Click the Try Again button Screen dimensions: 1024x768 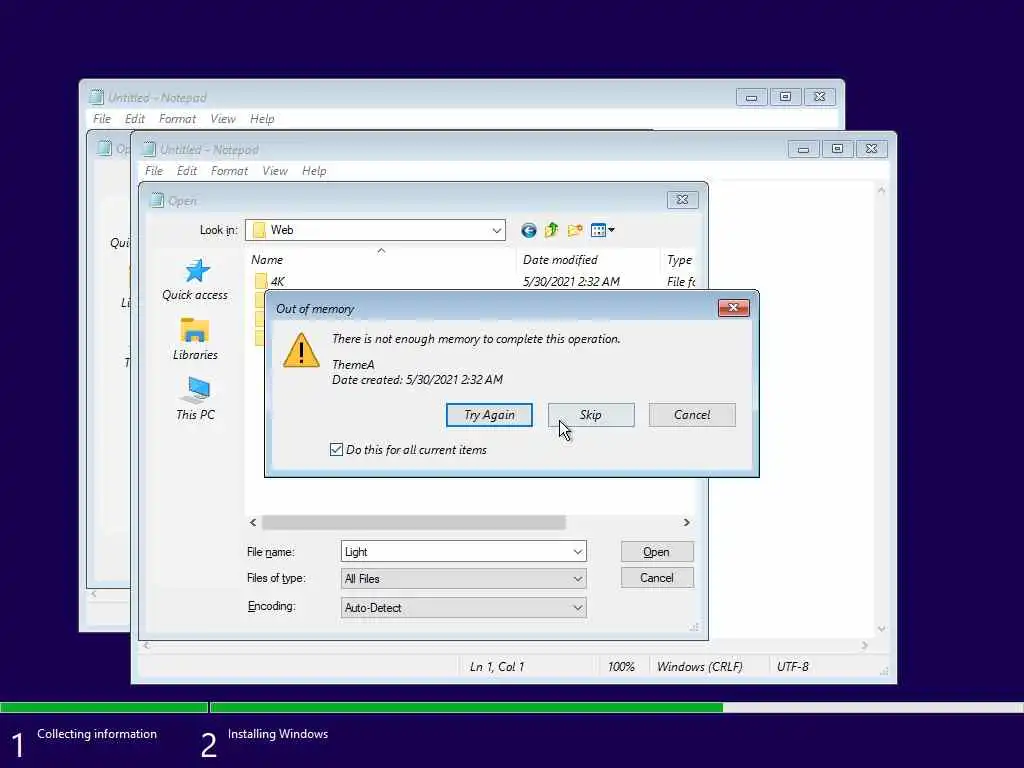click(x=489, y=415)
